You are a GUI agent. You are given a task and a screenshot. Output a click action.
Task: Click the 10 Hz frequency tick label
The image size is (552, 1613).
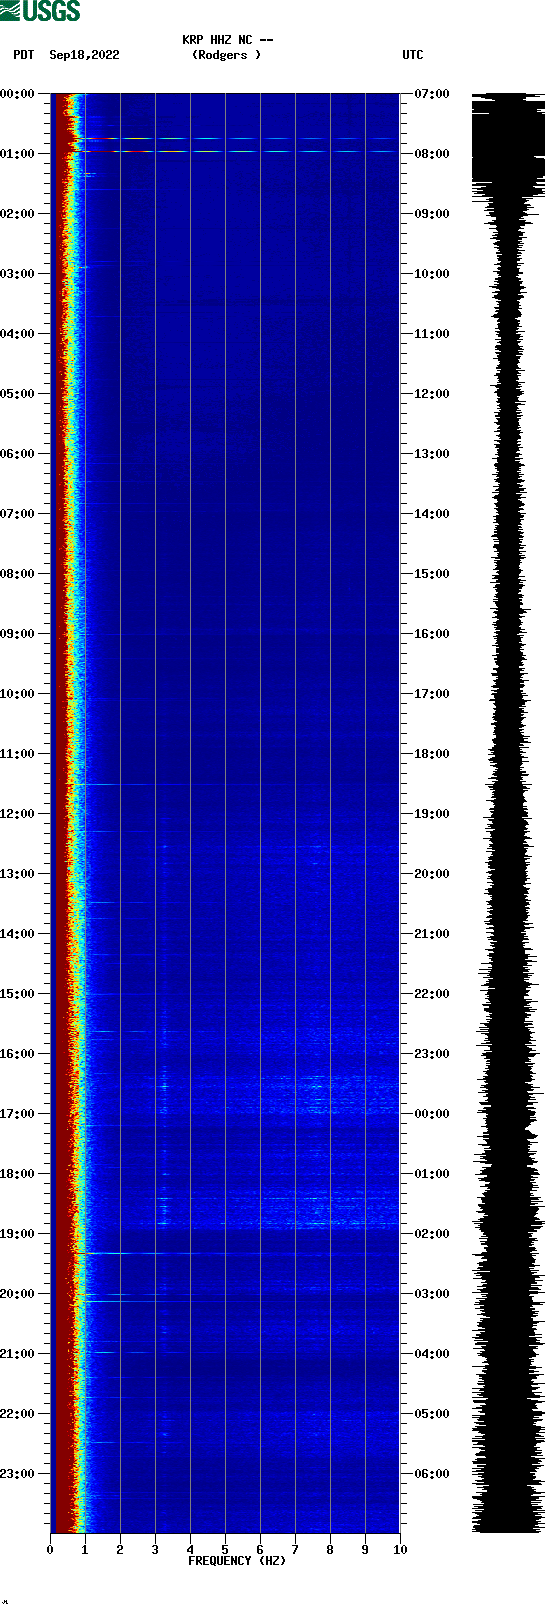click(x=400, y=1550)
